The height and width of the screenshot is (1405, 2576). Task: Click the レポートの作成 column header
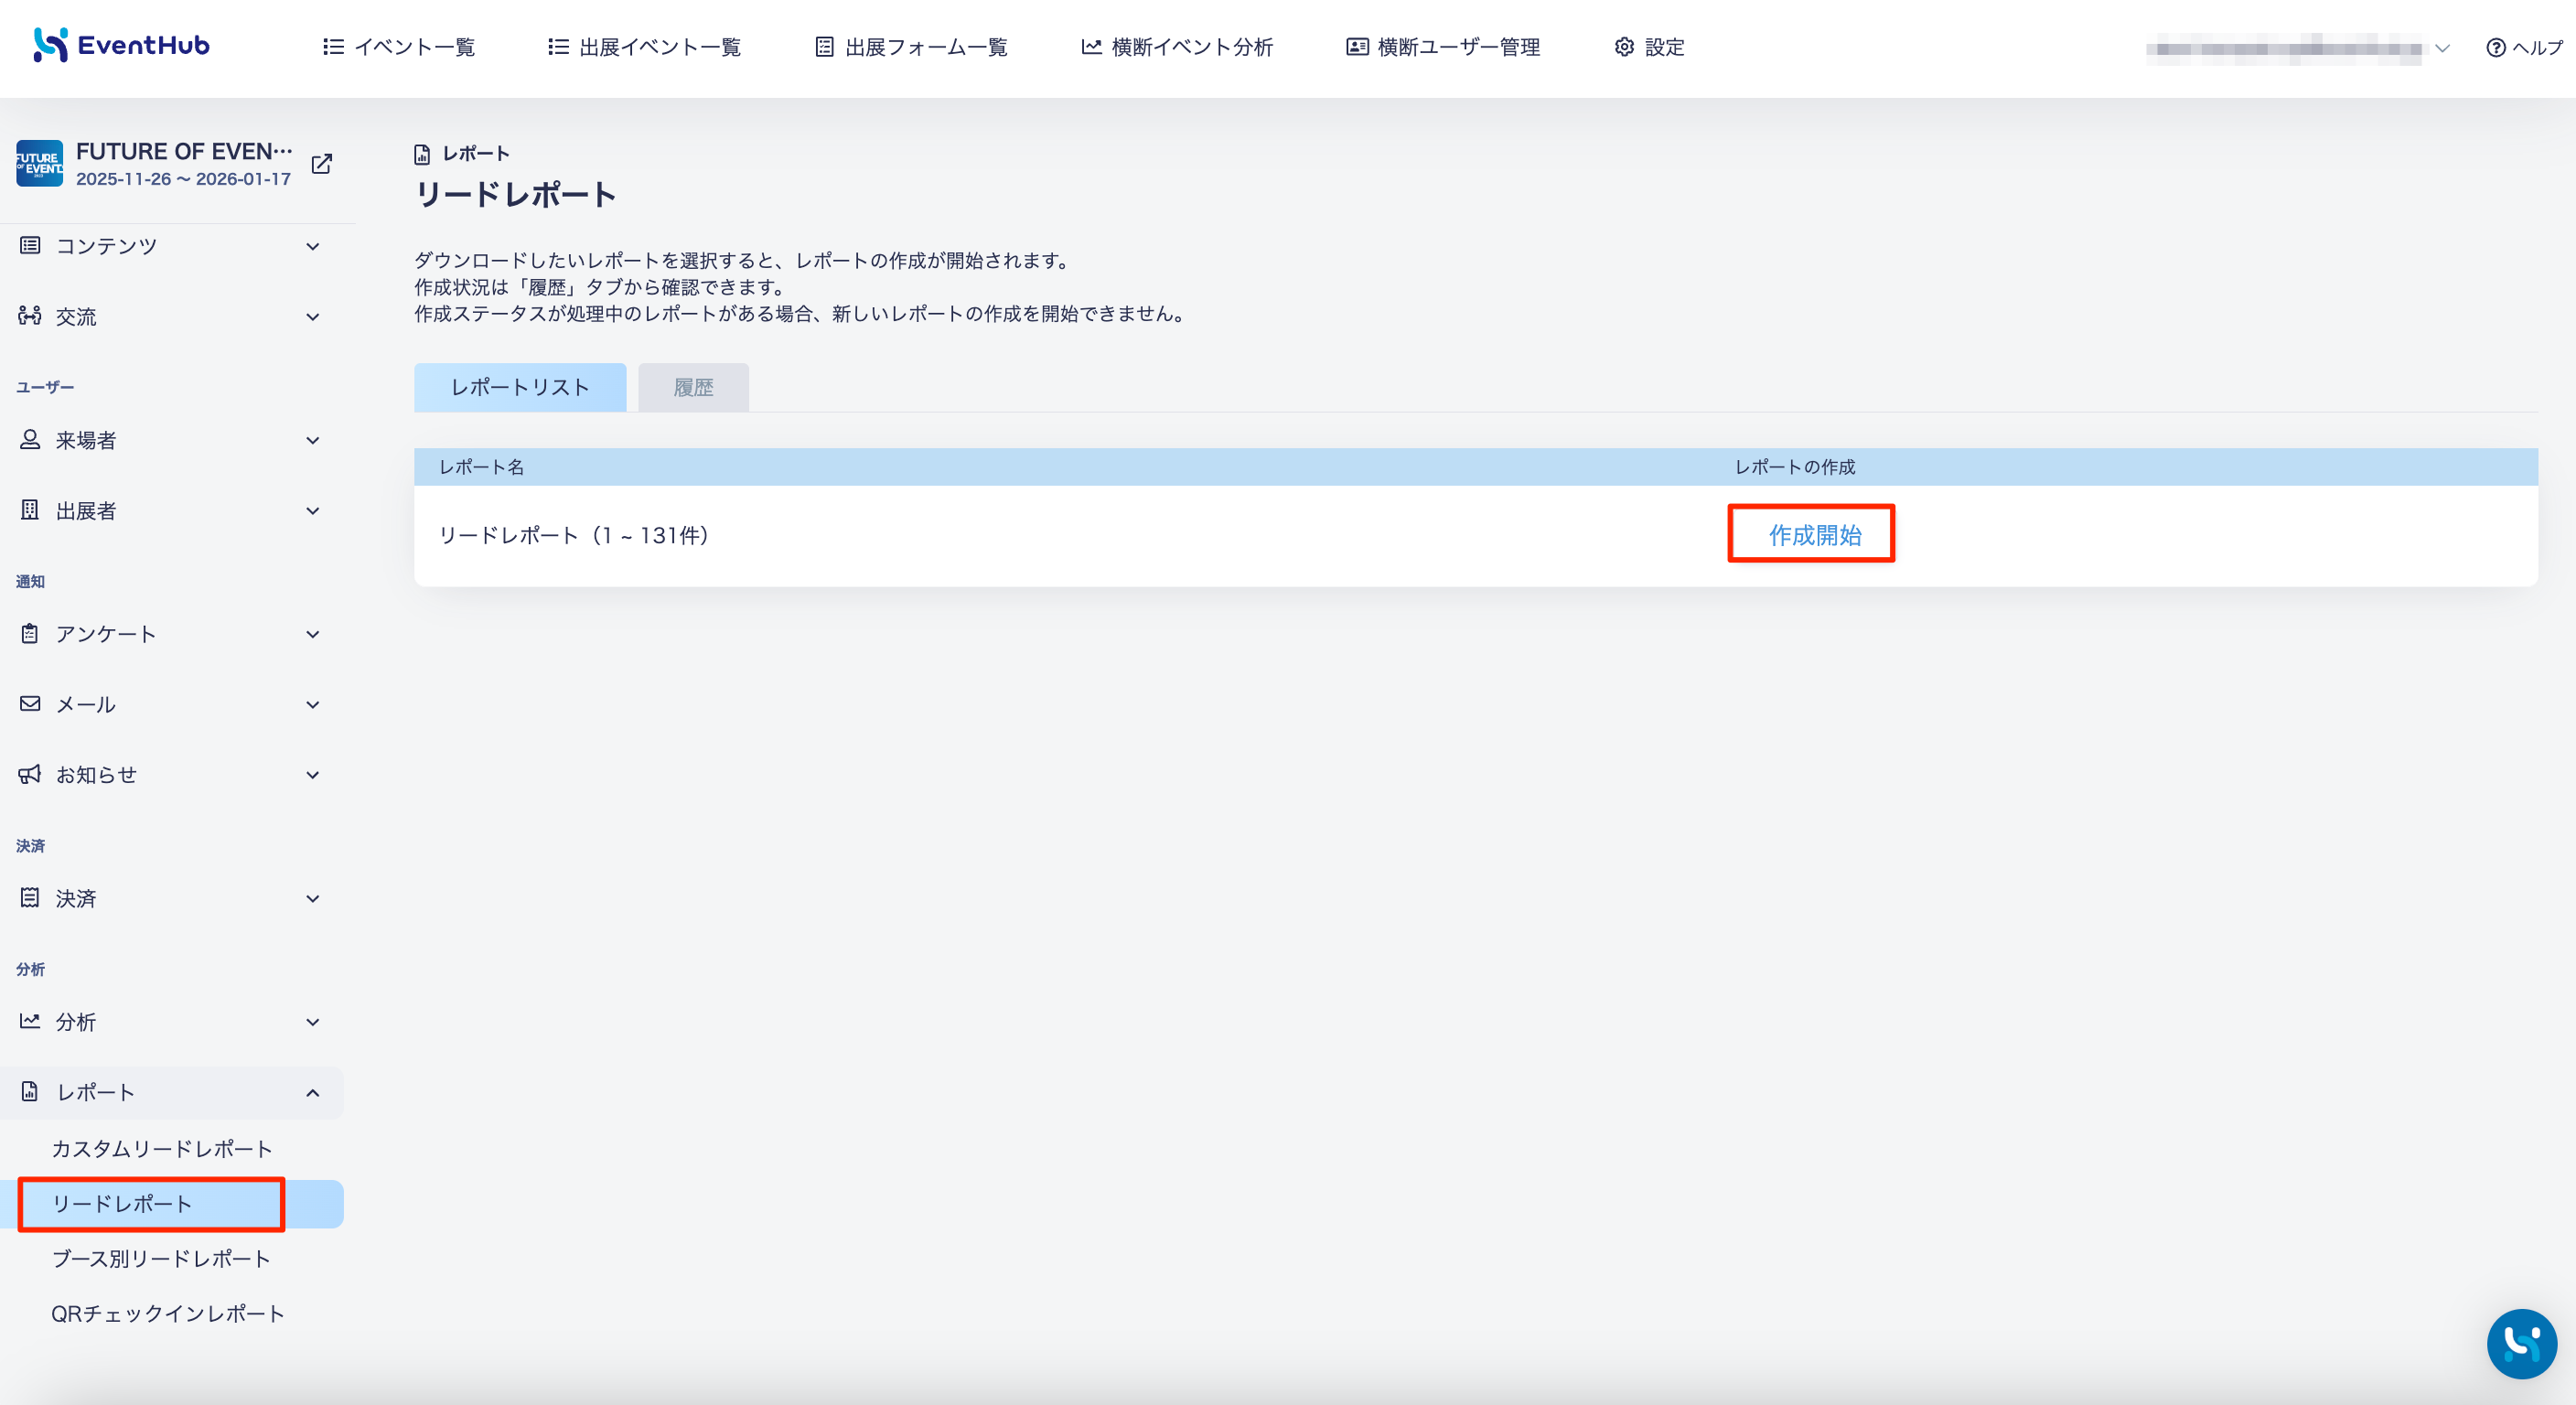point(1794,467)
